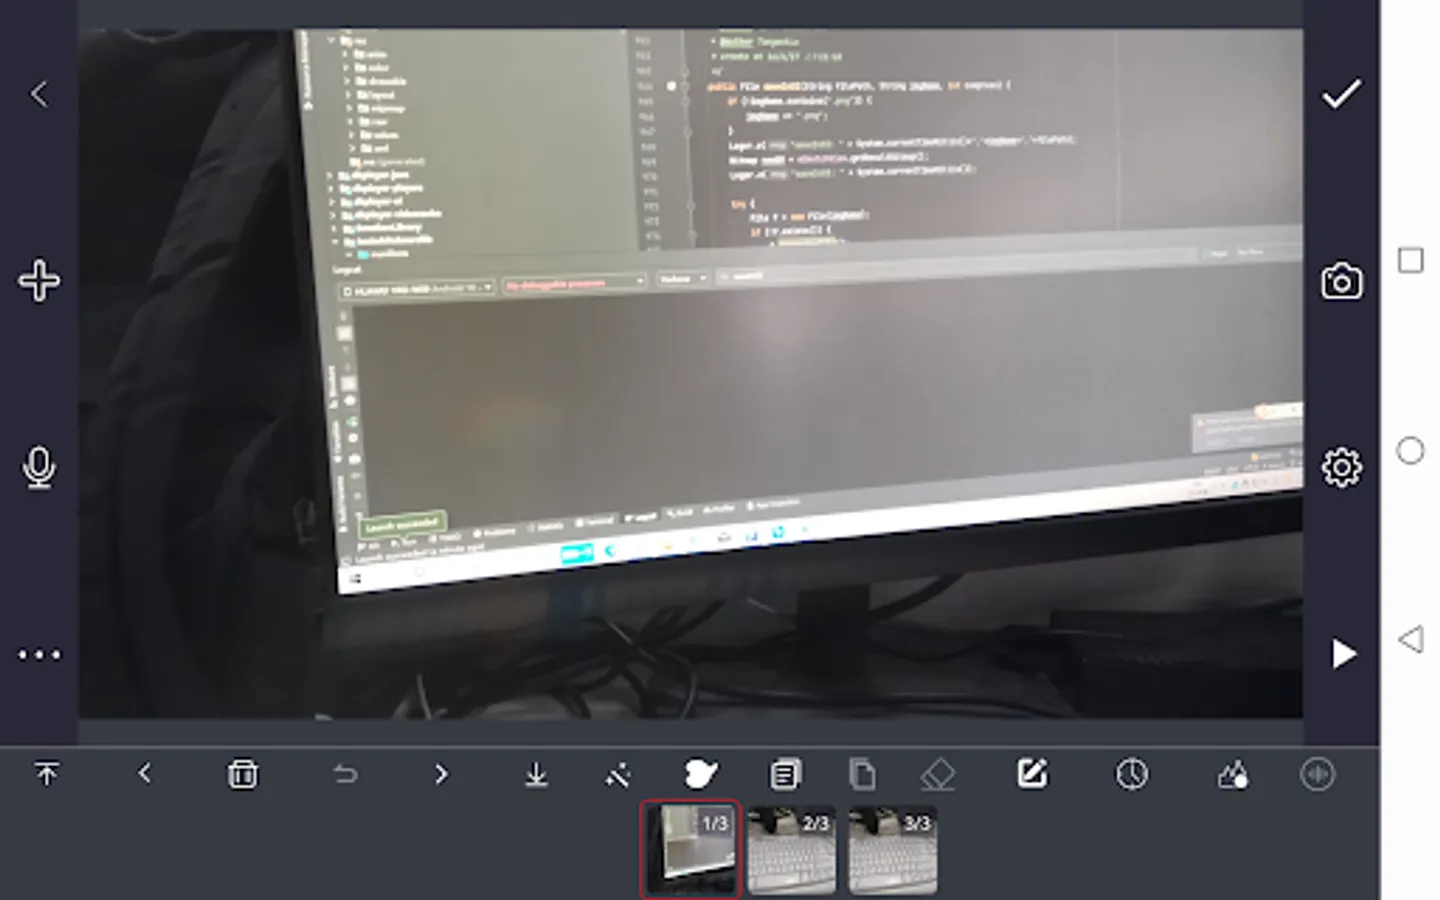Open project settings gear
This screenshot has height=900, width=1440.
1341,467
